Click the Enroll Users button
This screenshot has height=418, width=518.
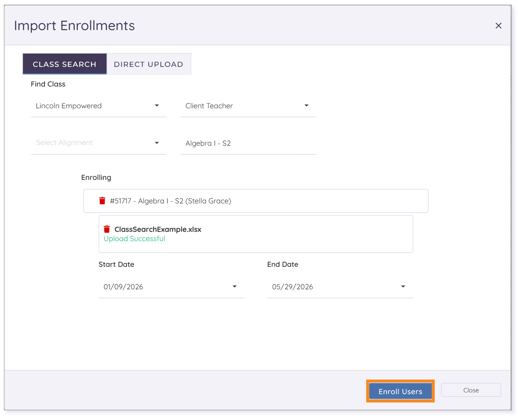click(400, 391)
